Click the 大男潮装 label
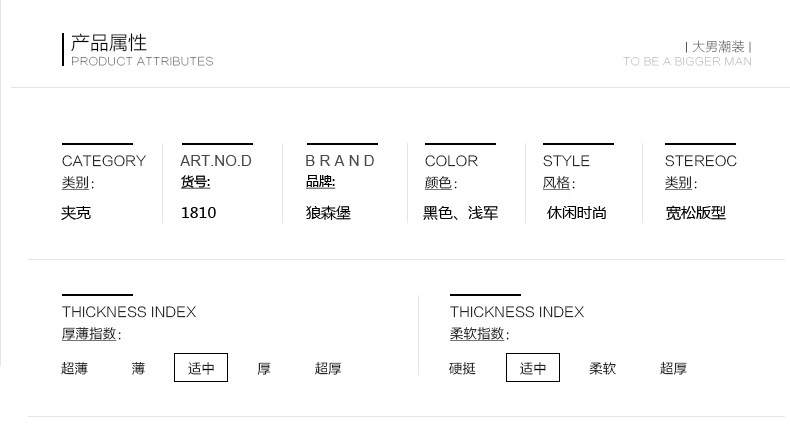This screenshot has width=790, height=426. coord(718,46)
